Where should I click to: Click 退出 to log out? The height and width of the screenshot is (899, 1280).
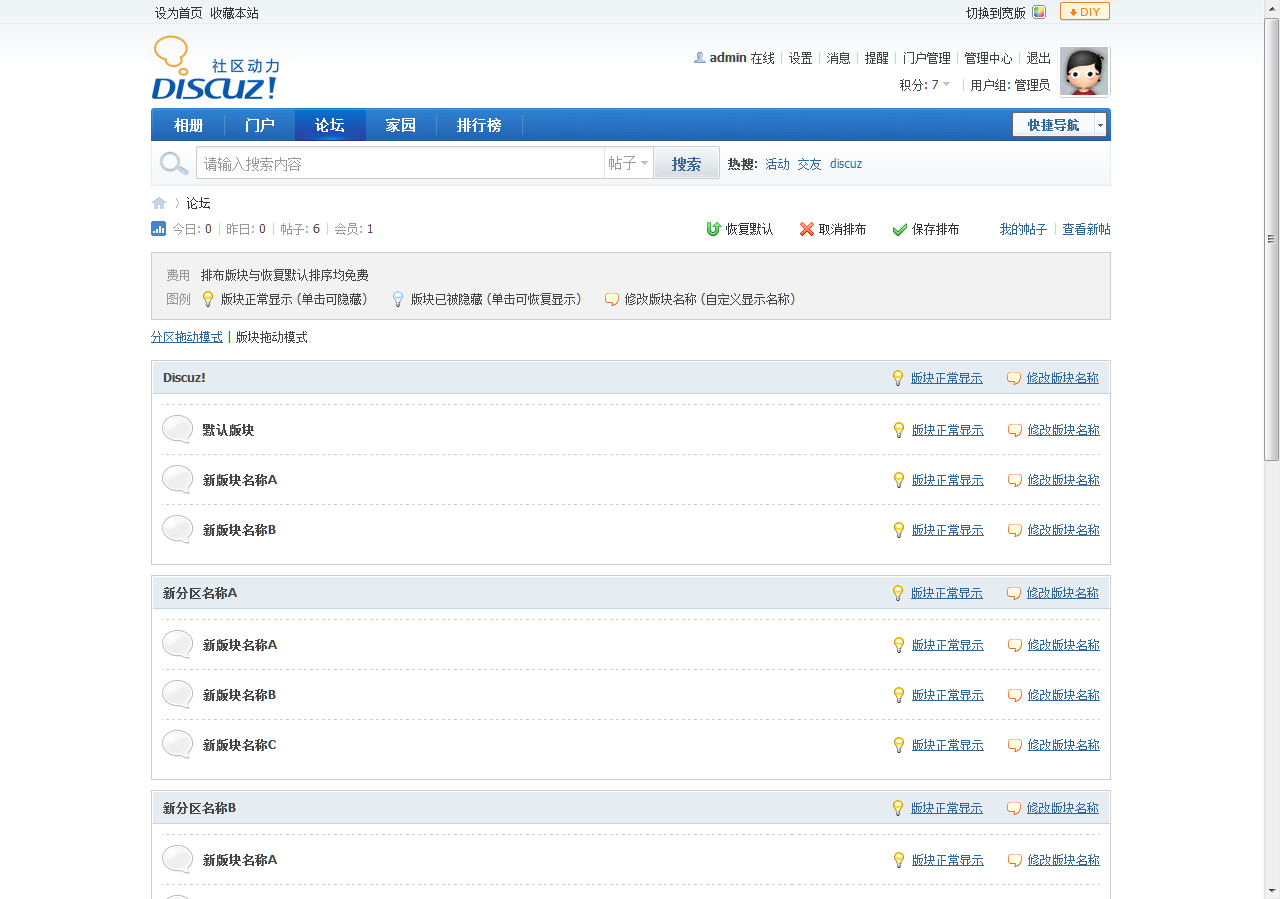point(1039,58)
